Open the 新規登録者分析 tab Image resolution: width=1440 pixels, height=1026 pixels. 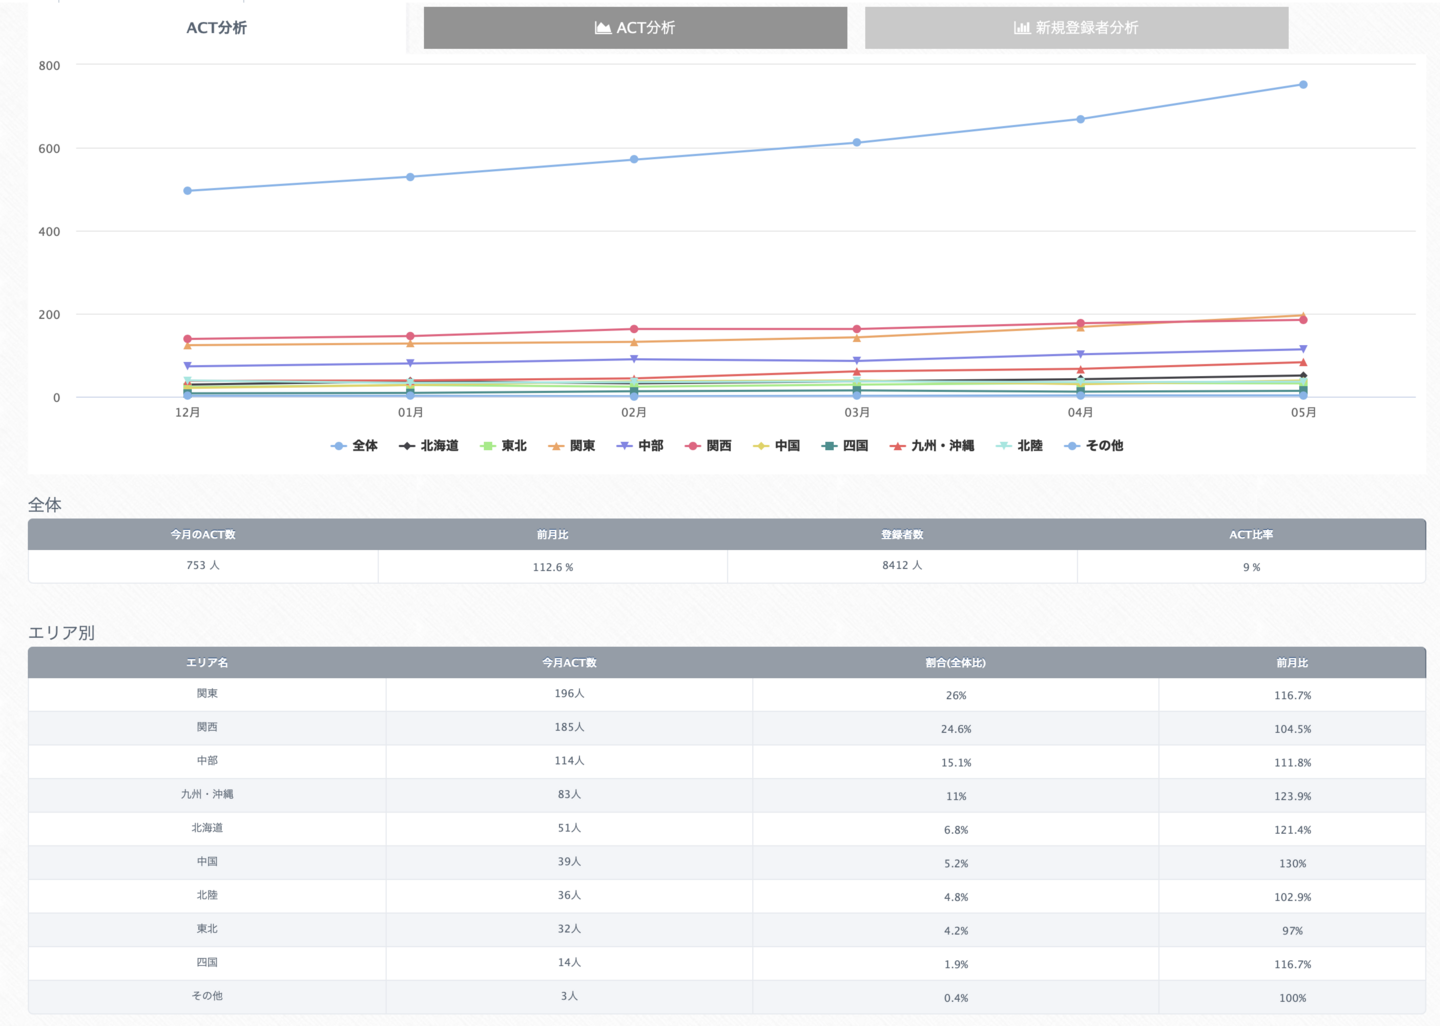(1076, 28)
